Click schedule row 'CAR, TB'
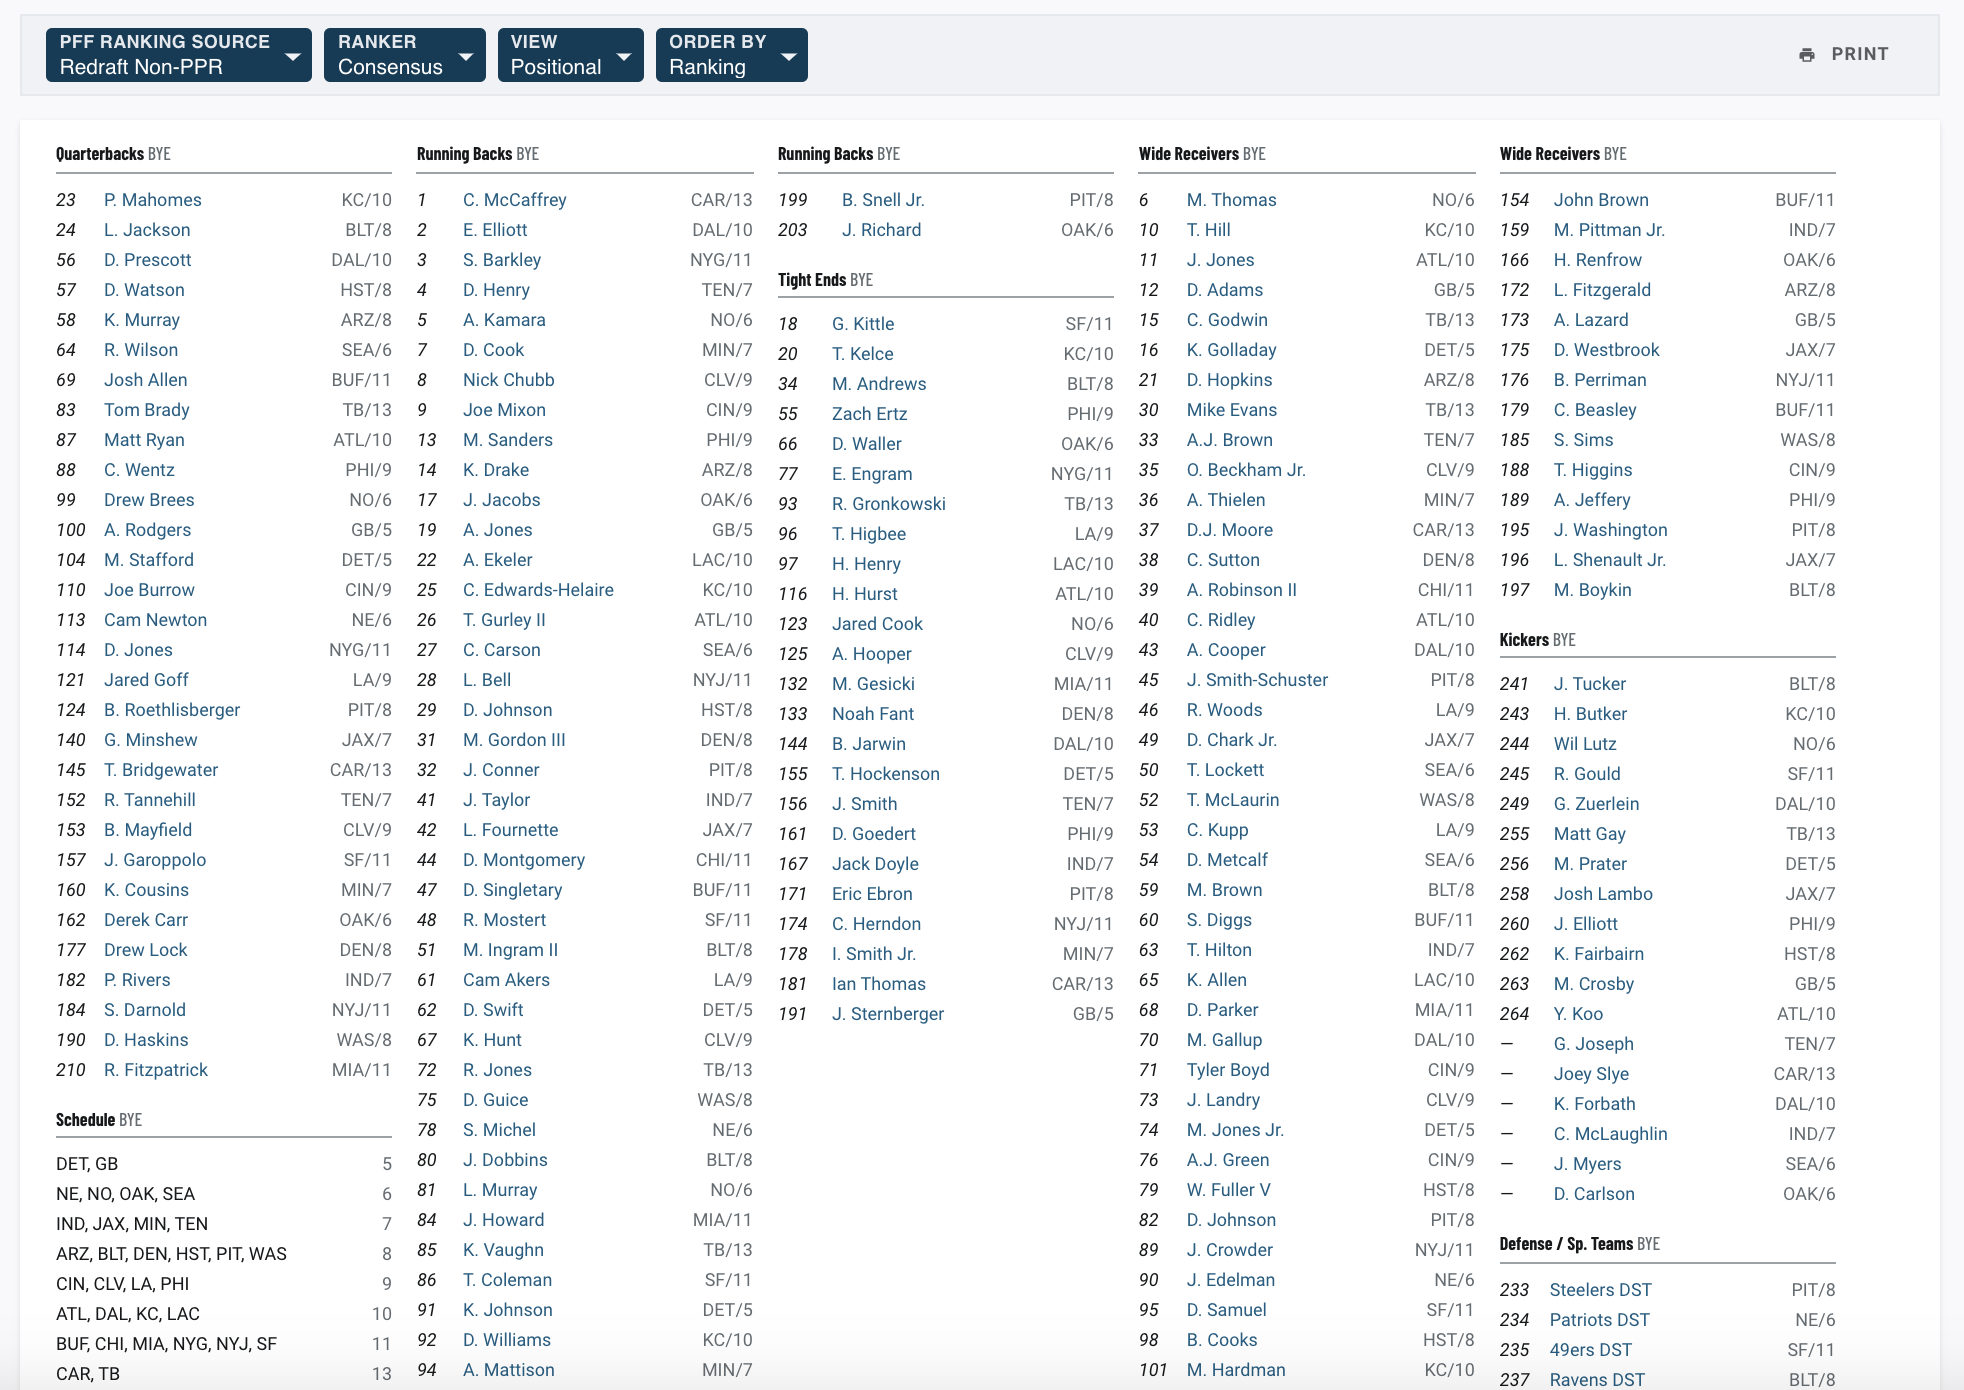The image size is (1964, 1390). (224, 1374)
